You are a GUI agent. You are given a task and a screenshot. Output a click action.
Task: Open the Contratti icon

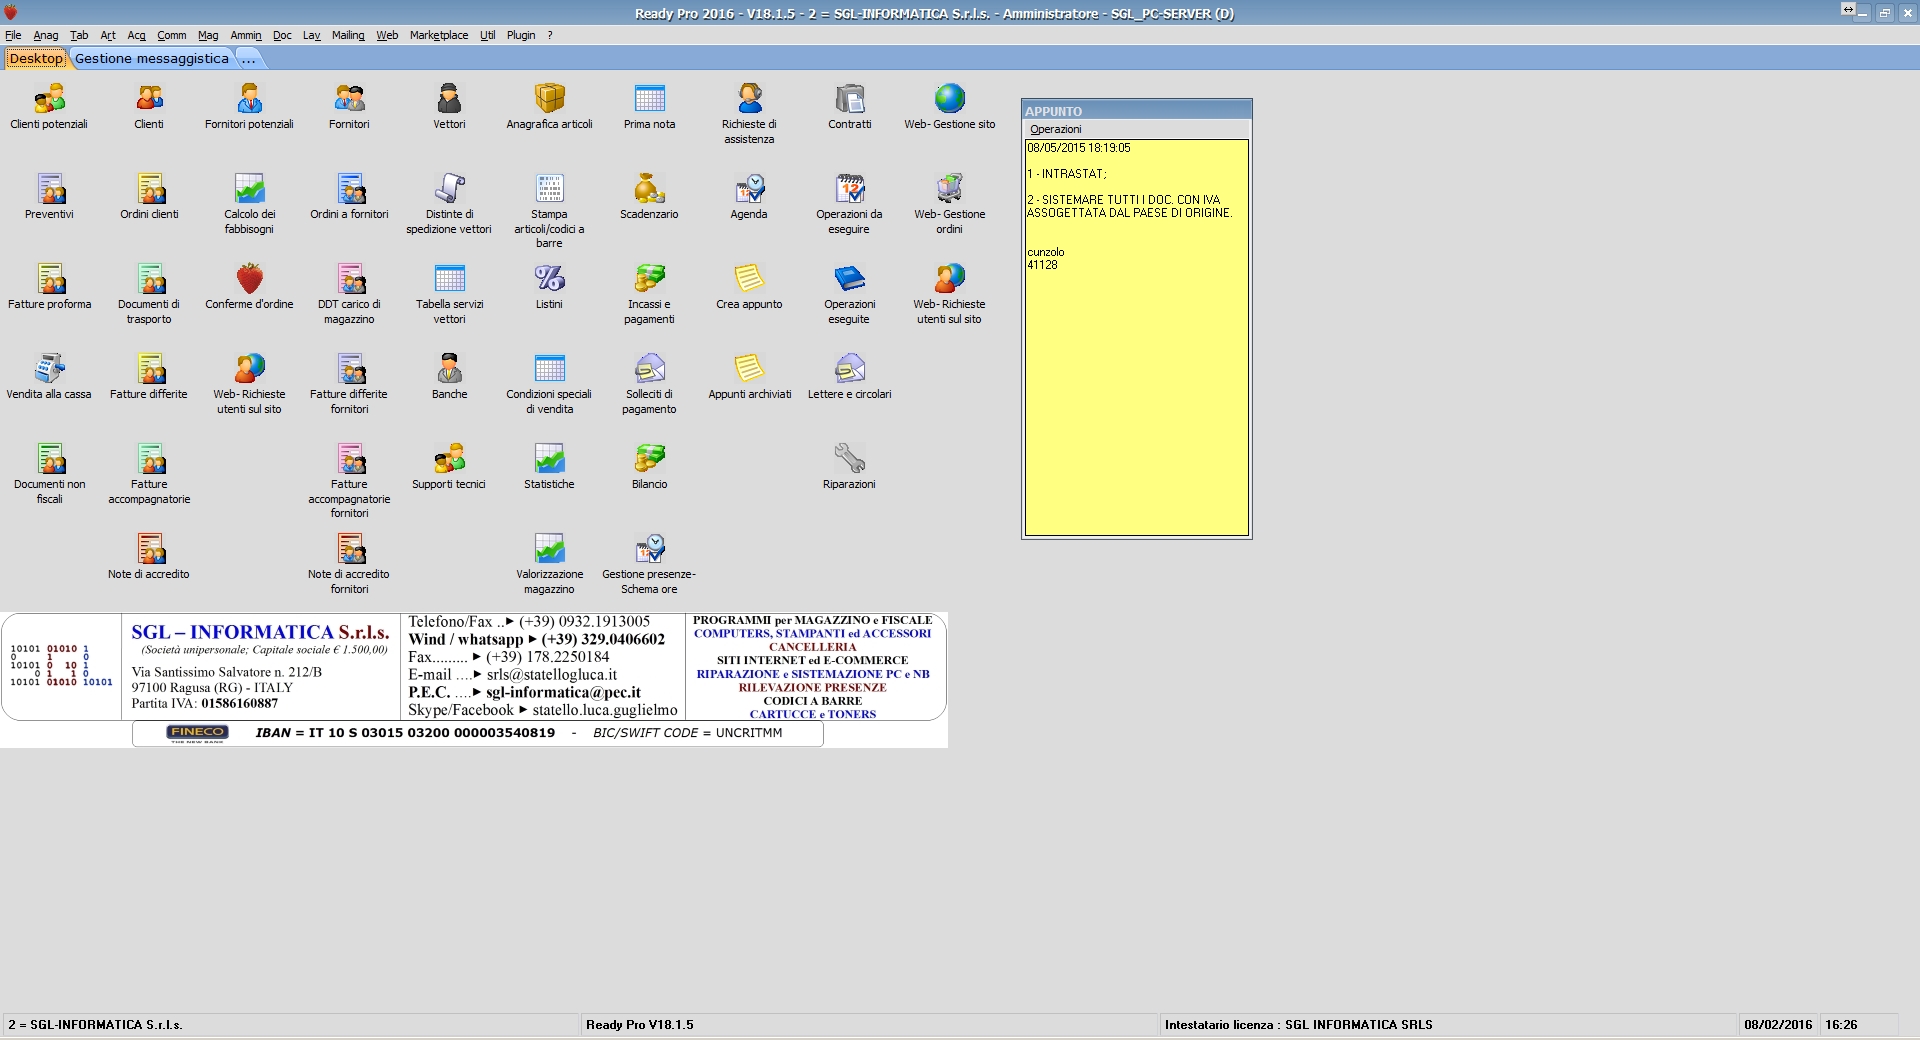tap(849, 99)
